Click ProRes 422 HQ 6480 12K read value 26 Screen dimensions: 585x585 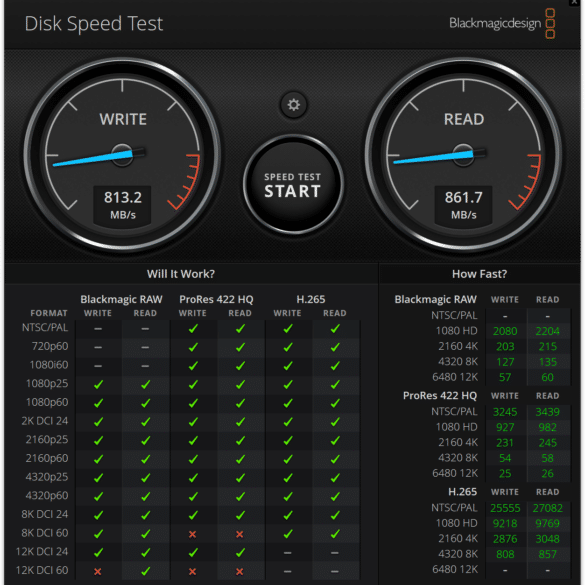547,473
